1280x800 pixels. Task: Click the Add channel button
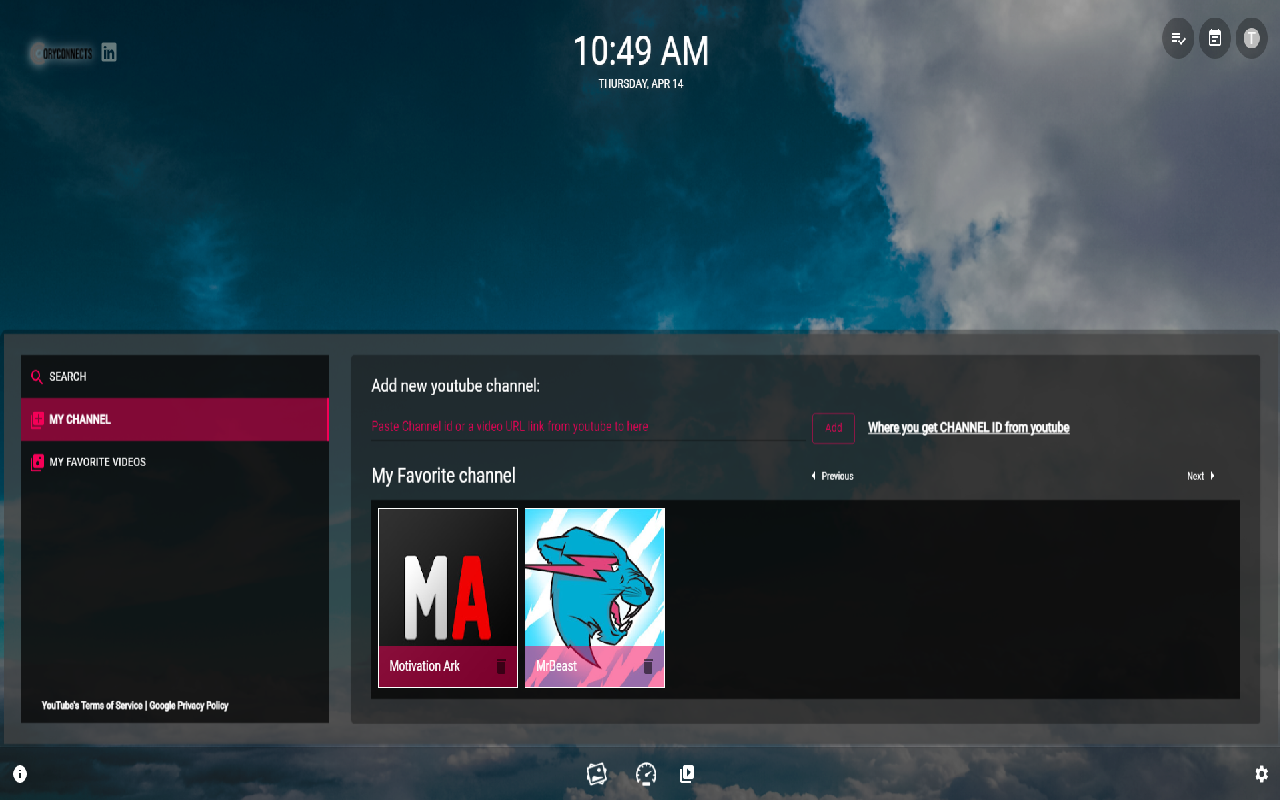click(833, 427)
